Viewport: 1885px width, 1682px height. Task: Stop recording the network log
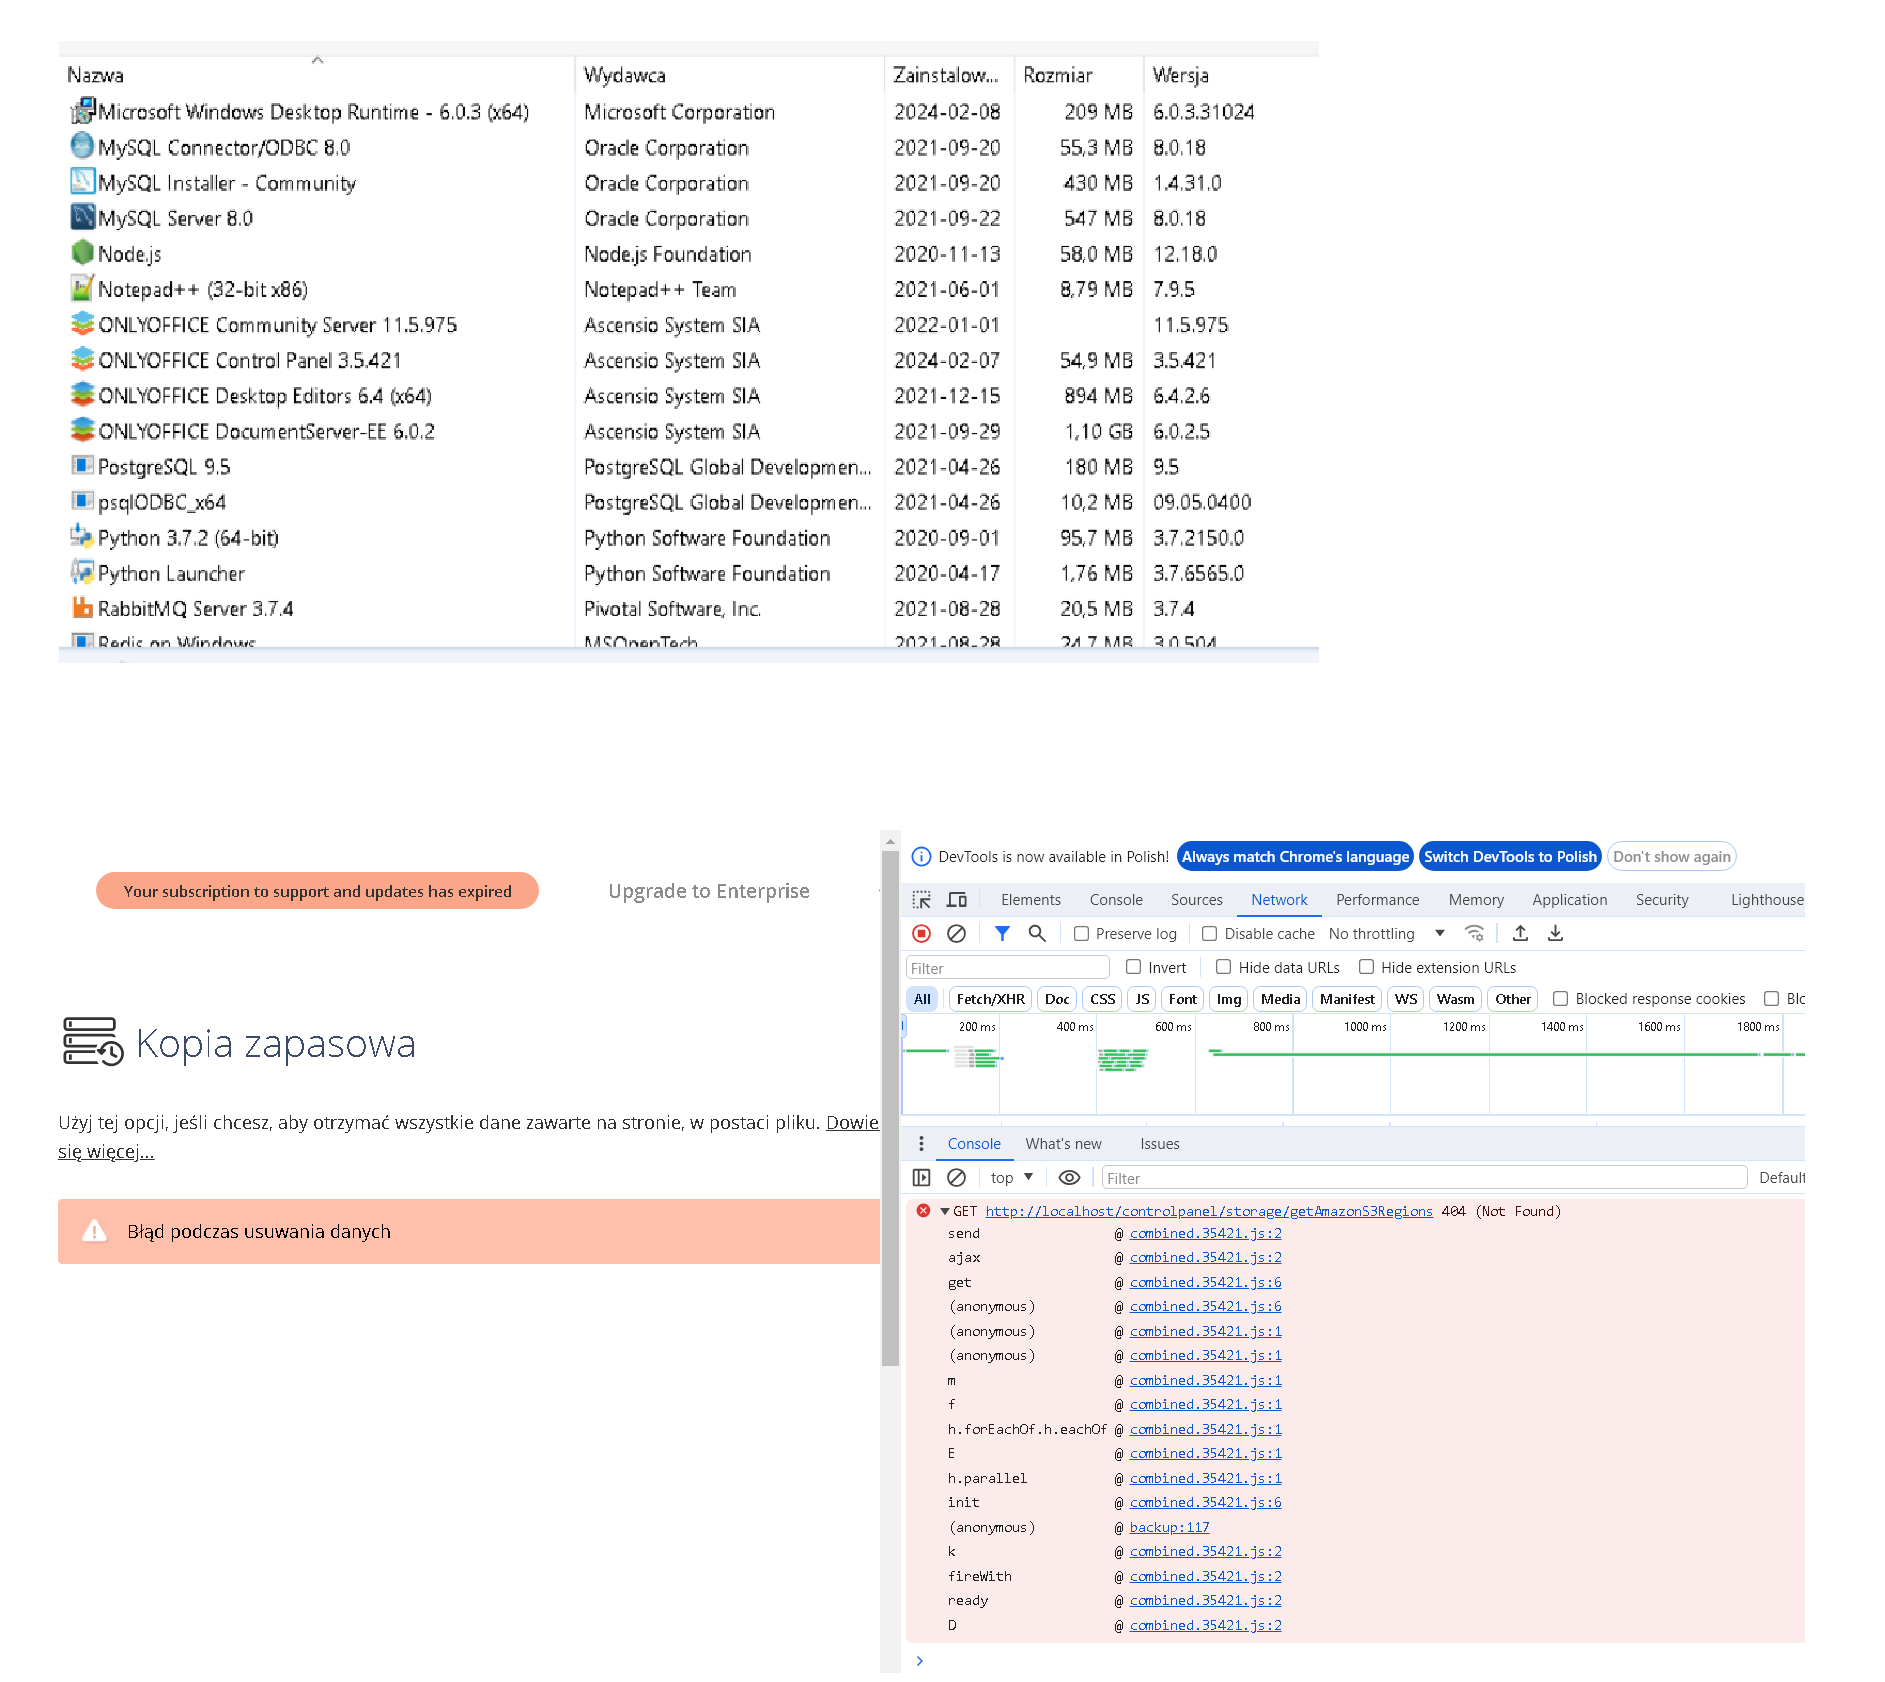(x=922, y=934)
